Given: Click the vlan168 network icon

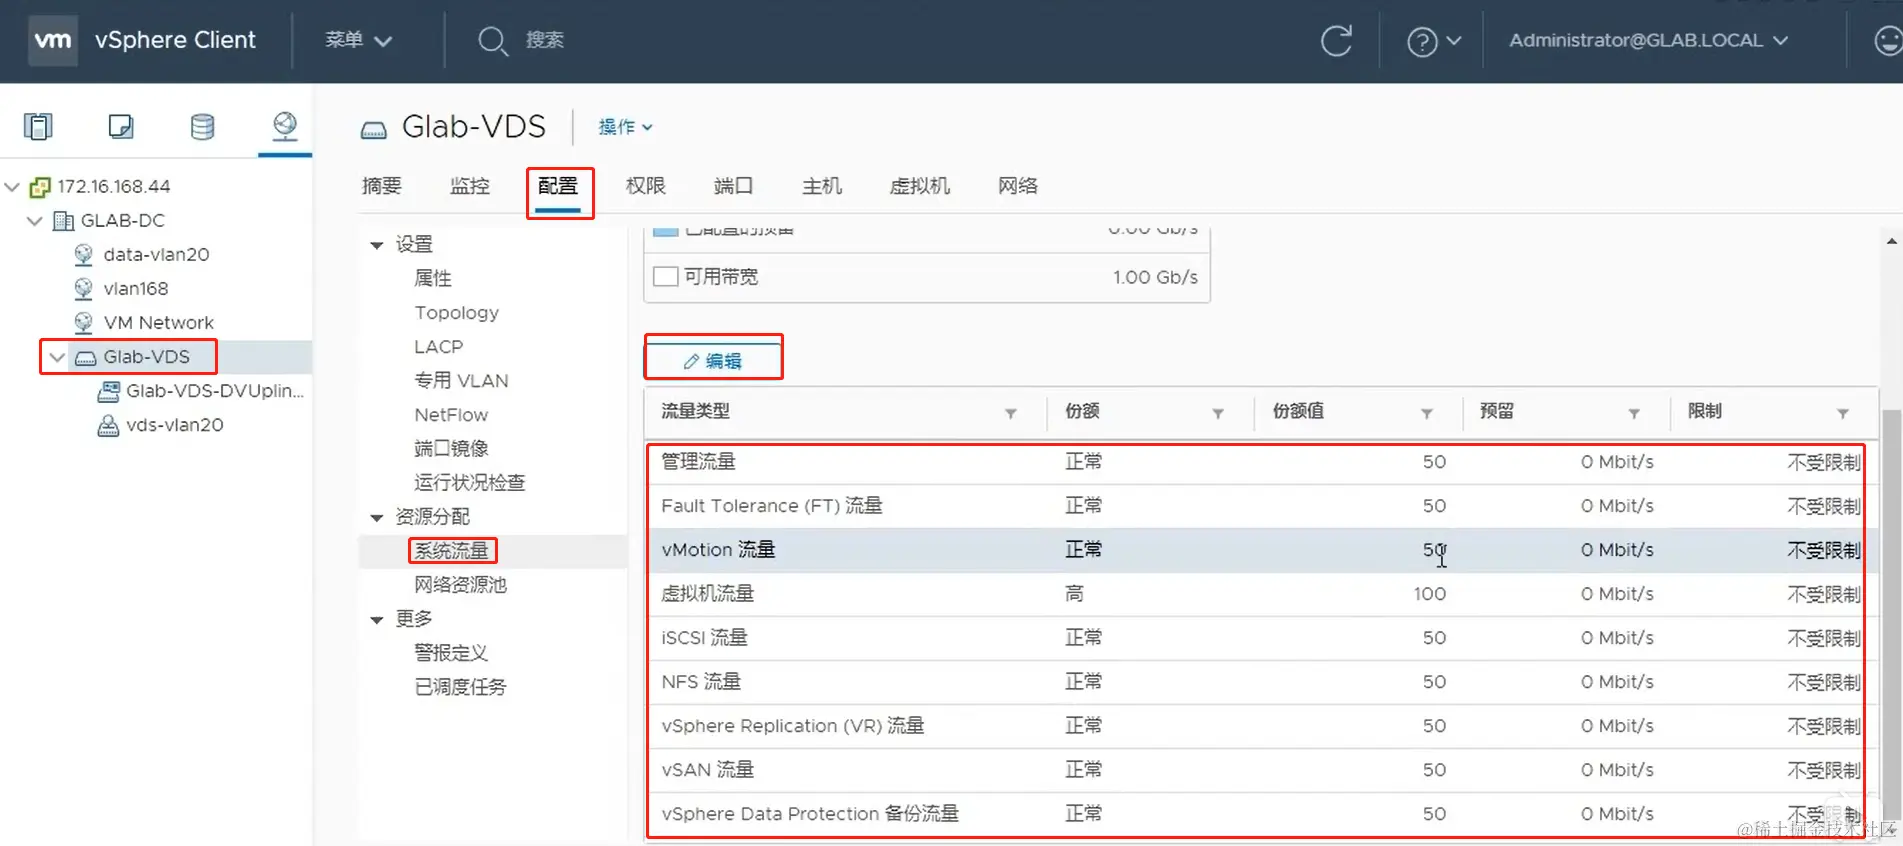Looking at the screenshot, I should (84, 289).
